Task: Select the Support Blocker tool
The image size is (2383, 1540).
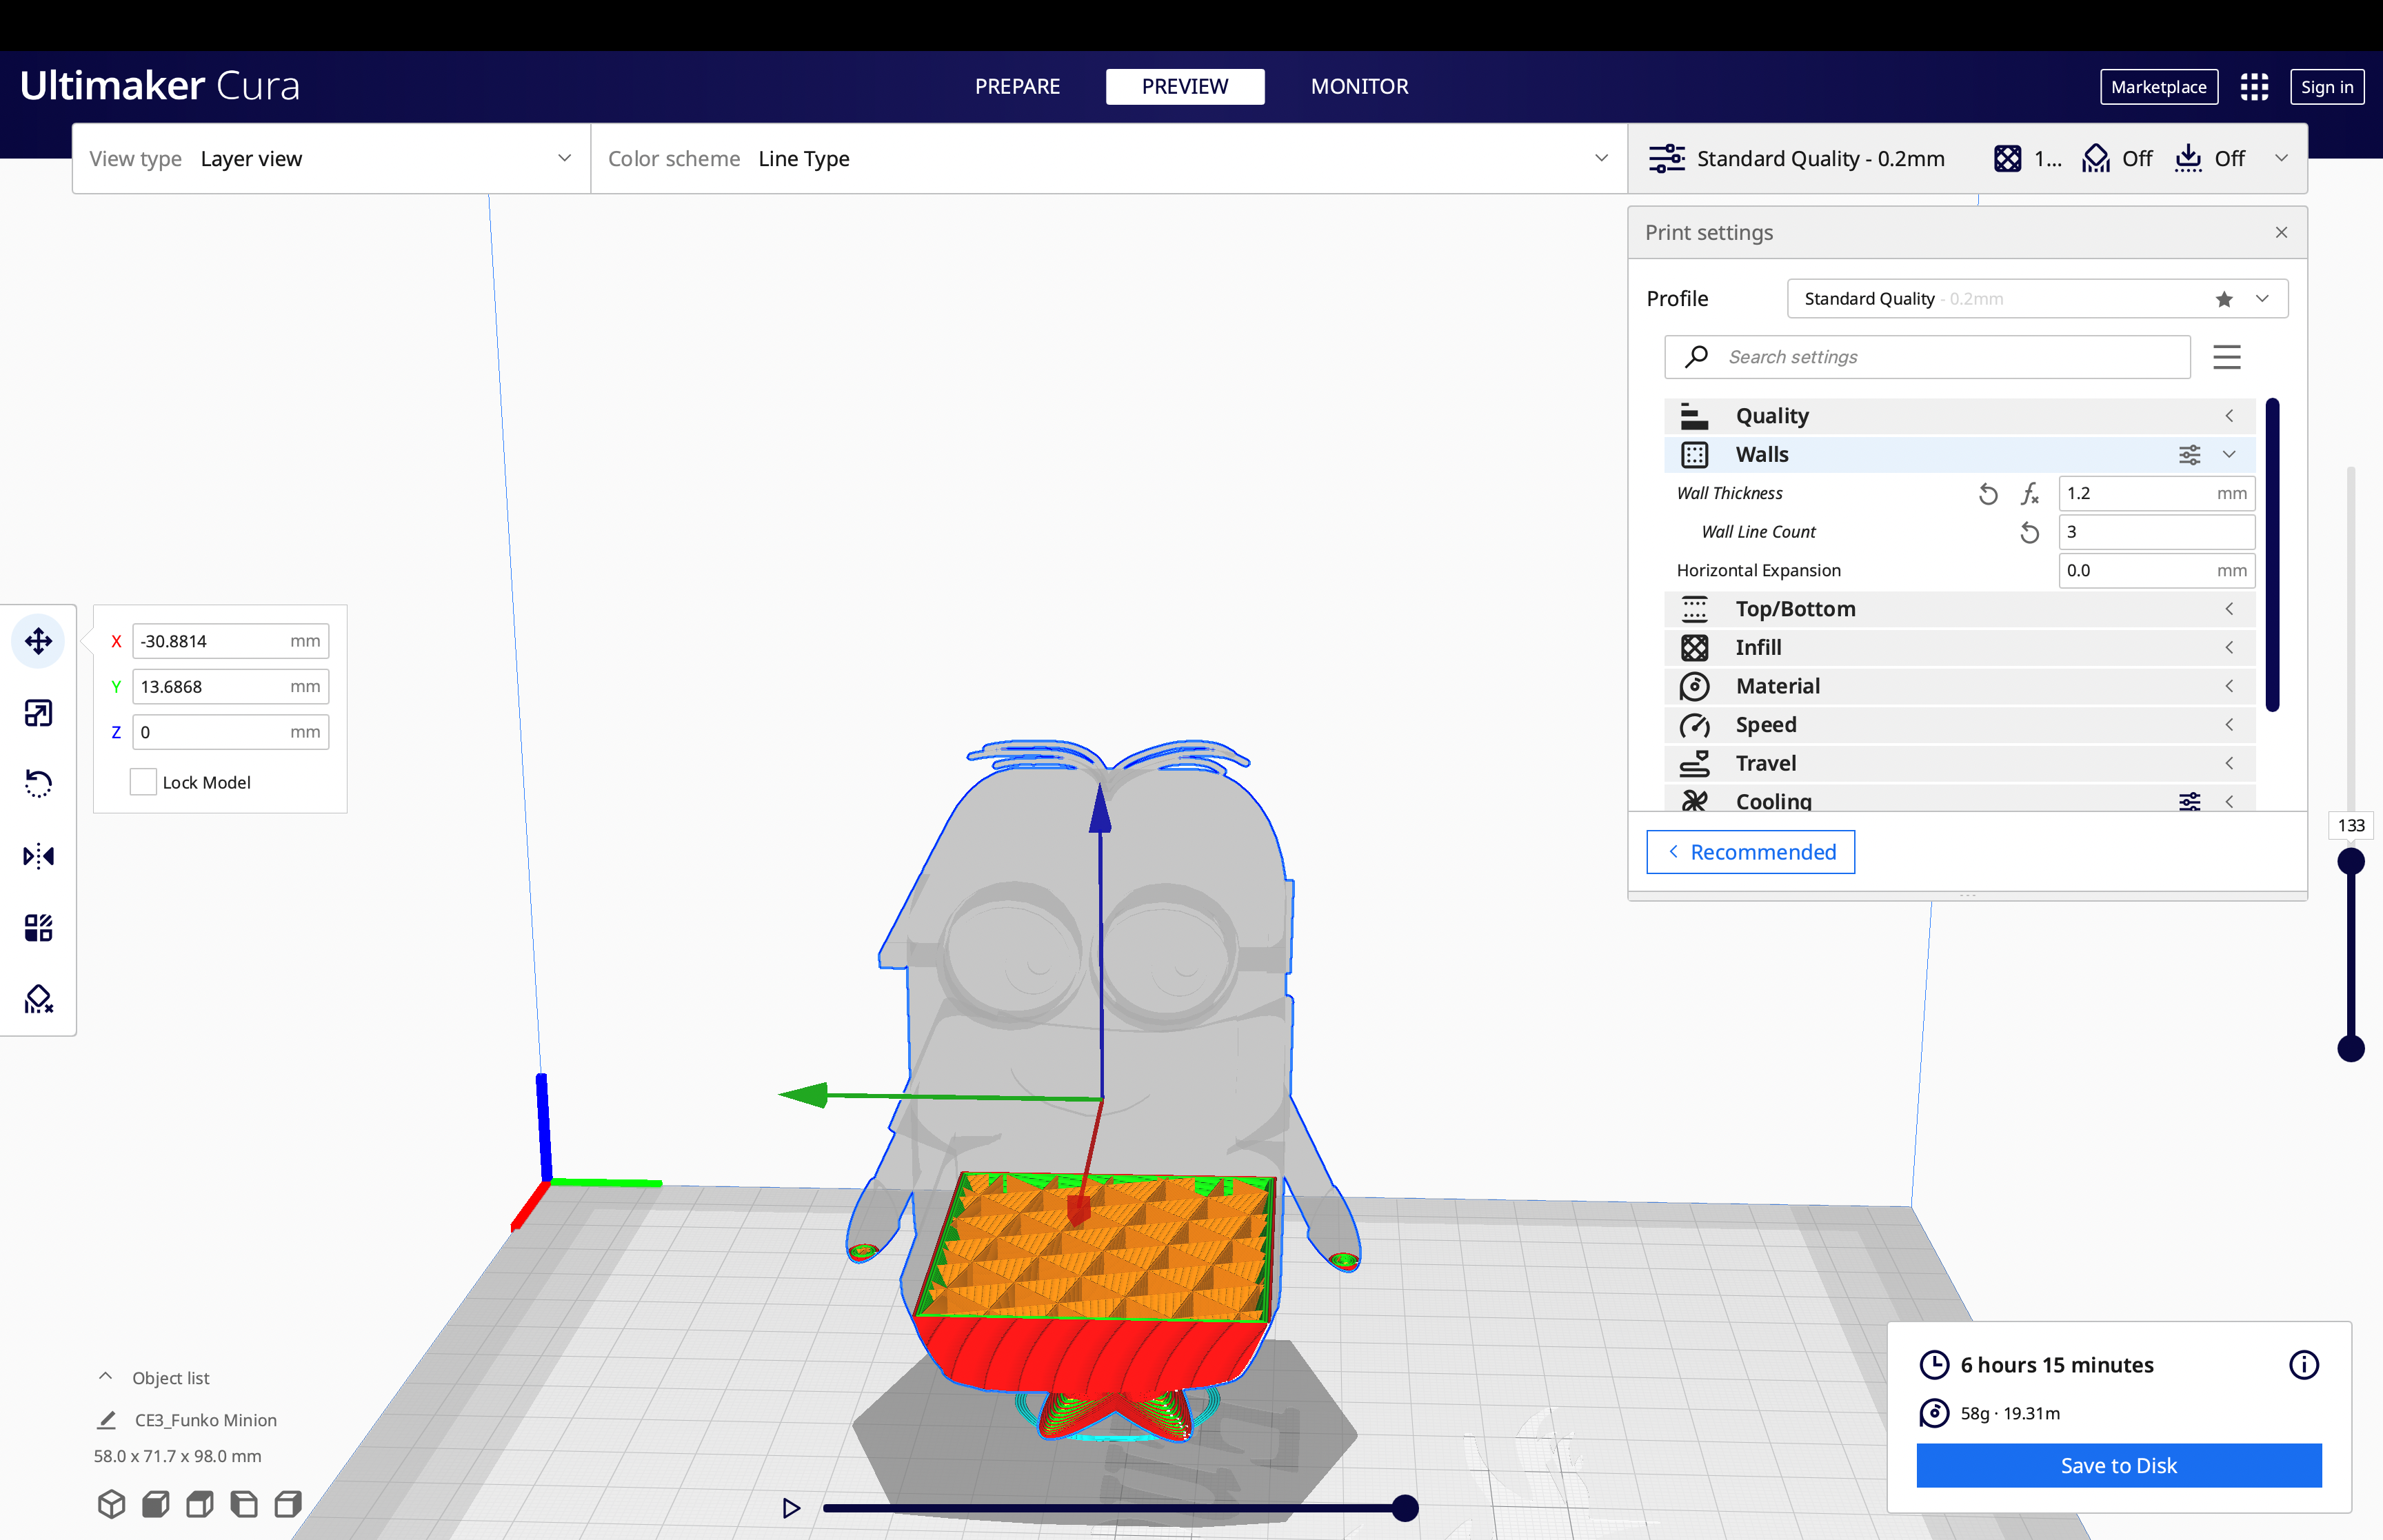Action: click(38, 999)
